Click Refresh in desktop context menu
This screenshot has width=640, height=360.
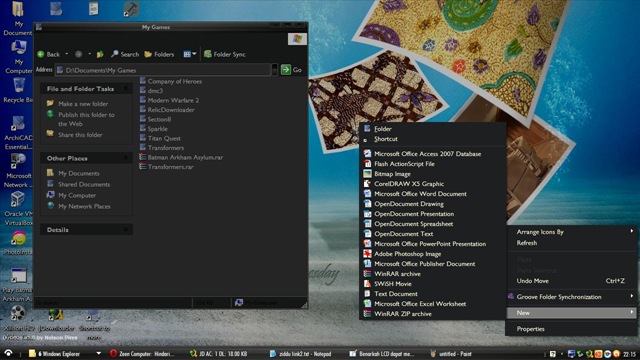tap(571, 243)
